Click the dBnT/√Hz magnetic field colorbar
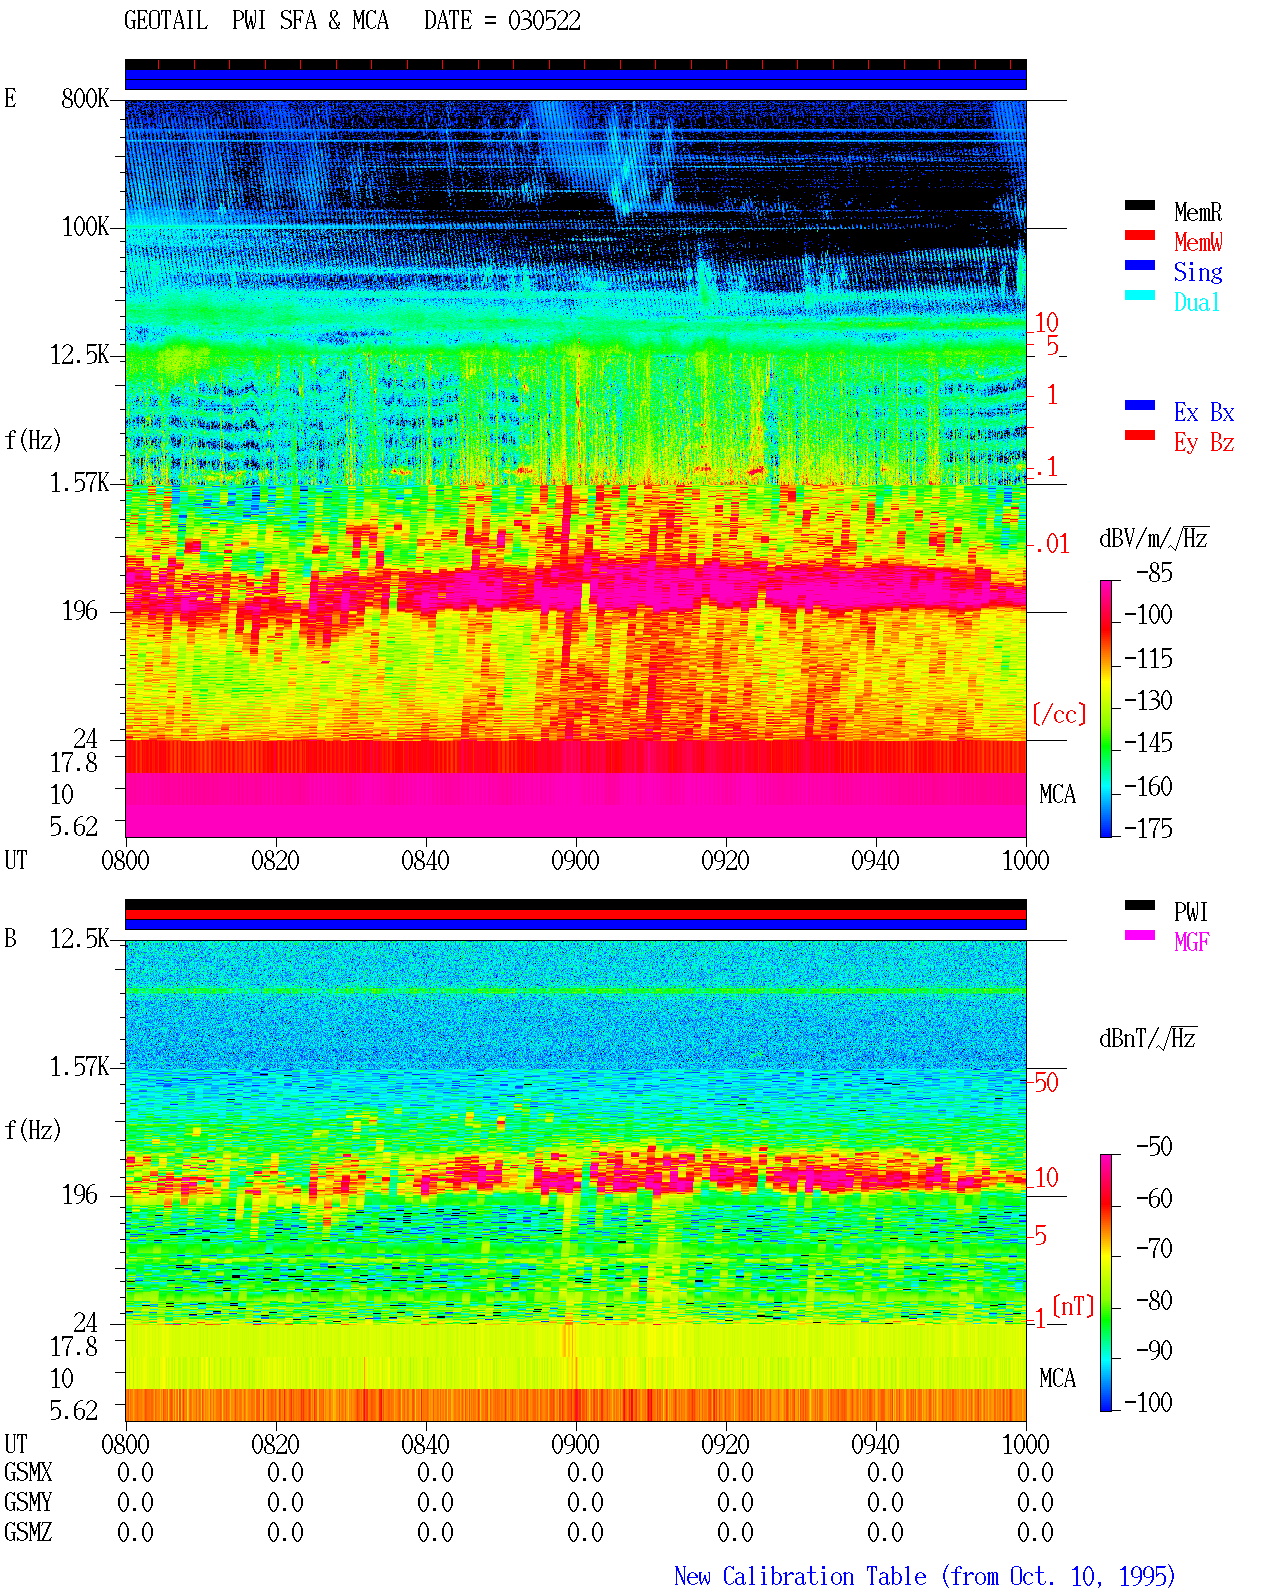This screenshot has width=1280, height=1593. [x=1106, y=1283]
